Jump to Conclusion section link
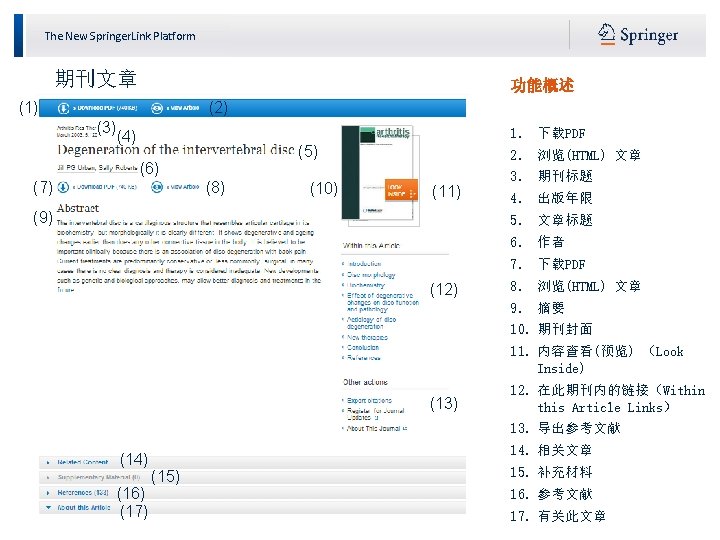This screenshot has height=540, width=720. click(x=363, y=347)
